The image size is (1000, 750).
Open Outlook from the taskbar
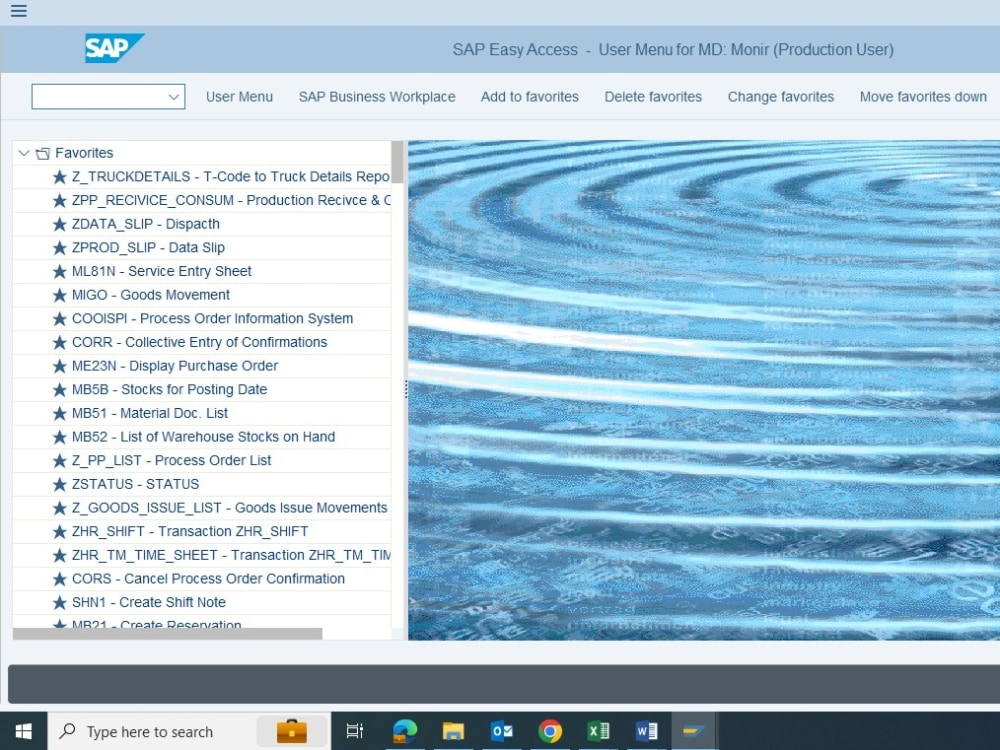(502, 731)
